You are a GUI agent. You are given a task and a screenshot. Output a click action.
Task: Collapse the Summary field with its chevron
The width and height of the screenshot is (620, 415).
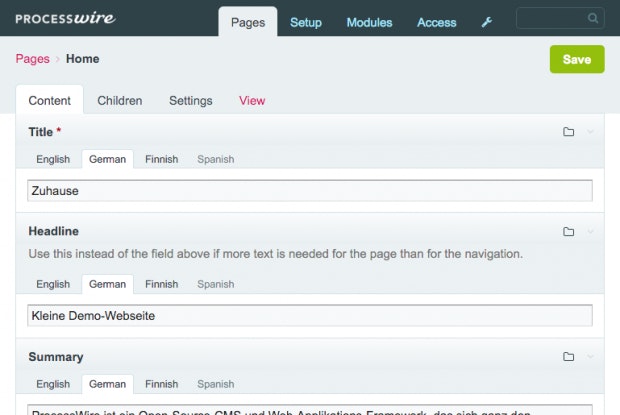coord(590,357)
